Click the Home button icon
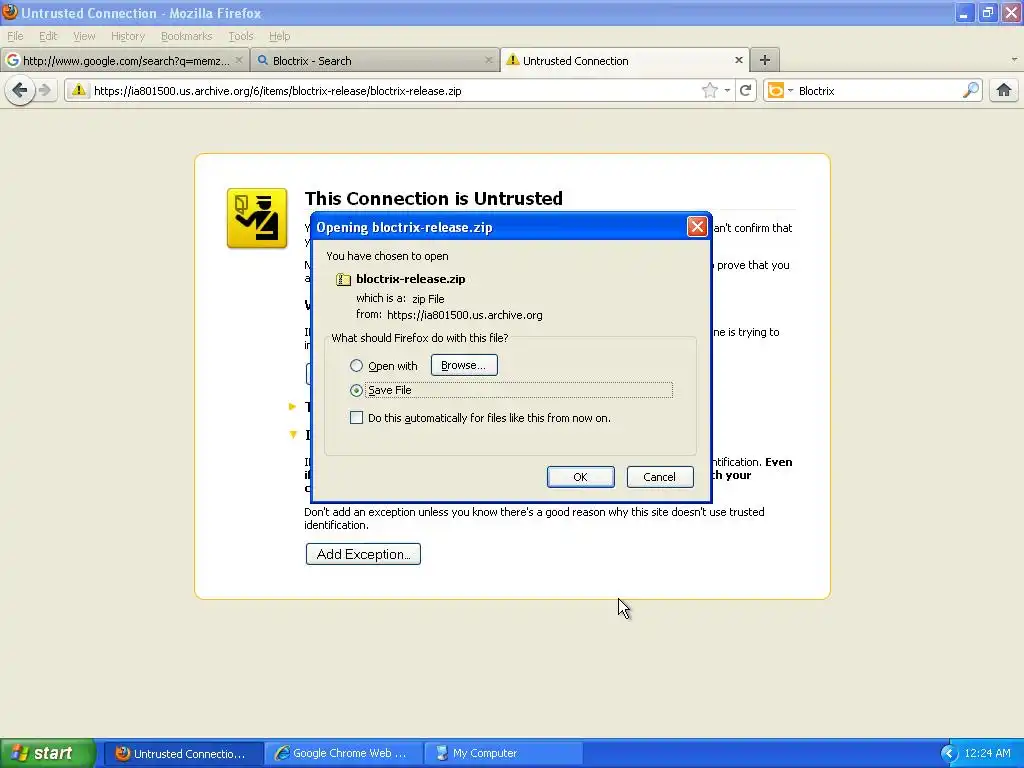1024x768 pixels. coord(1004,90)
